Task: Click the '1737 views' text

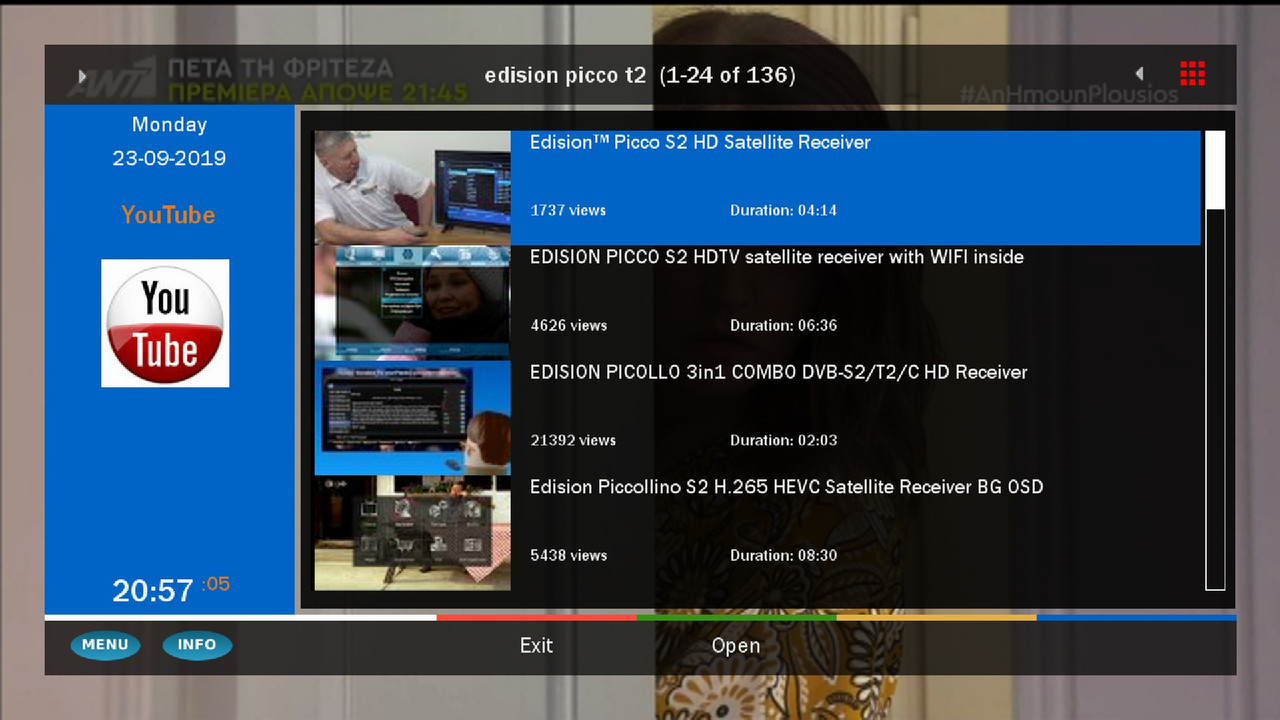Action: pos(568,210)
